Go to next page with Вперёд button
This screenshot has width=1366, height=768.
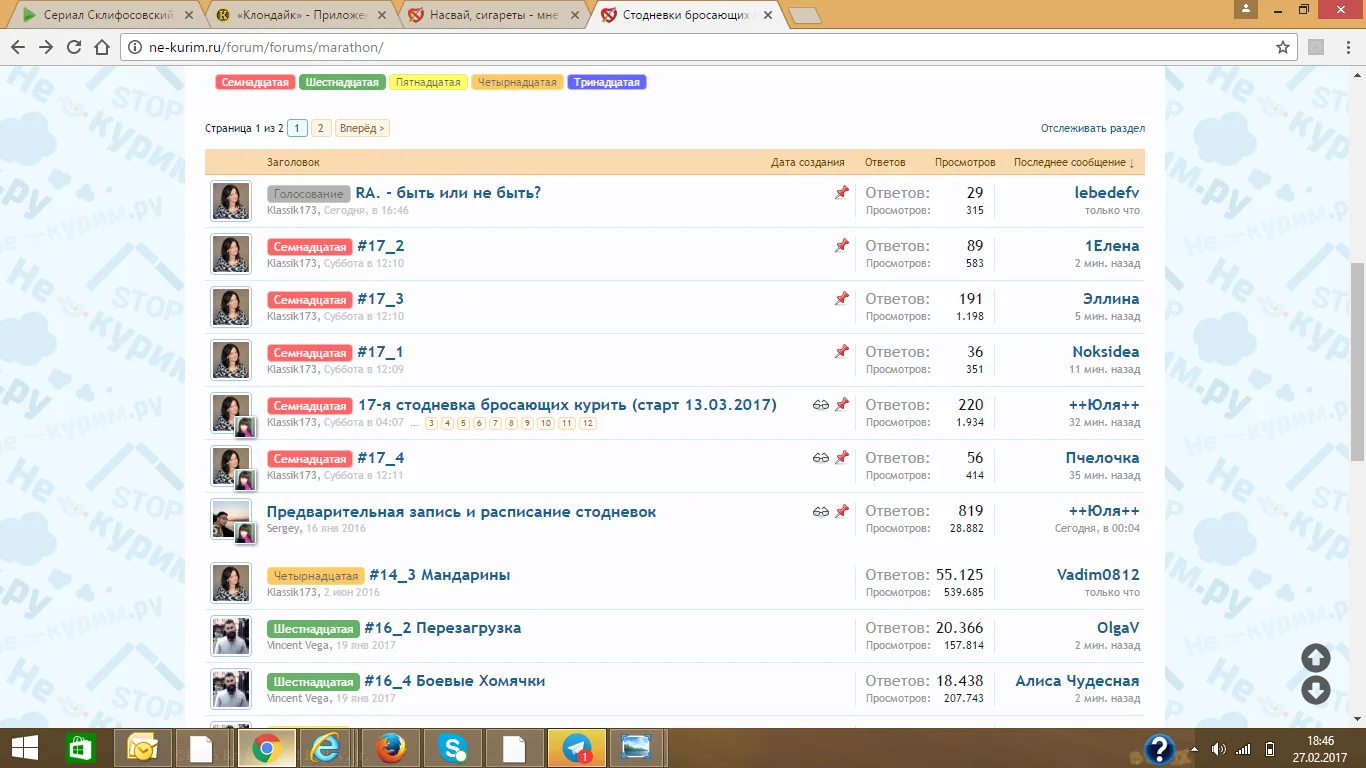tap(361, 128)
